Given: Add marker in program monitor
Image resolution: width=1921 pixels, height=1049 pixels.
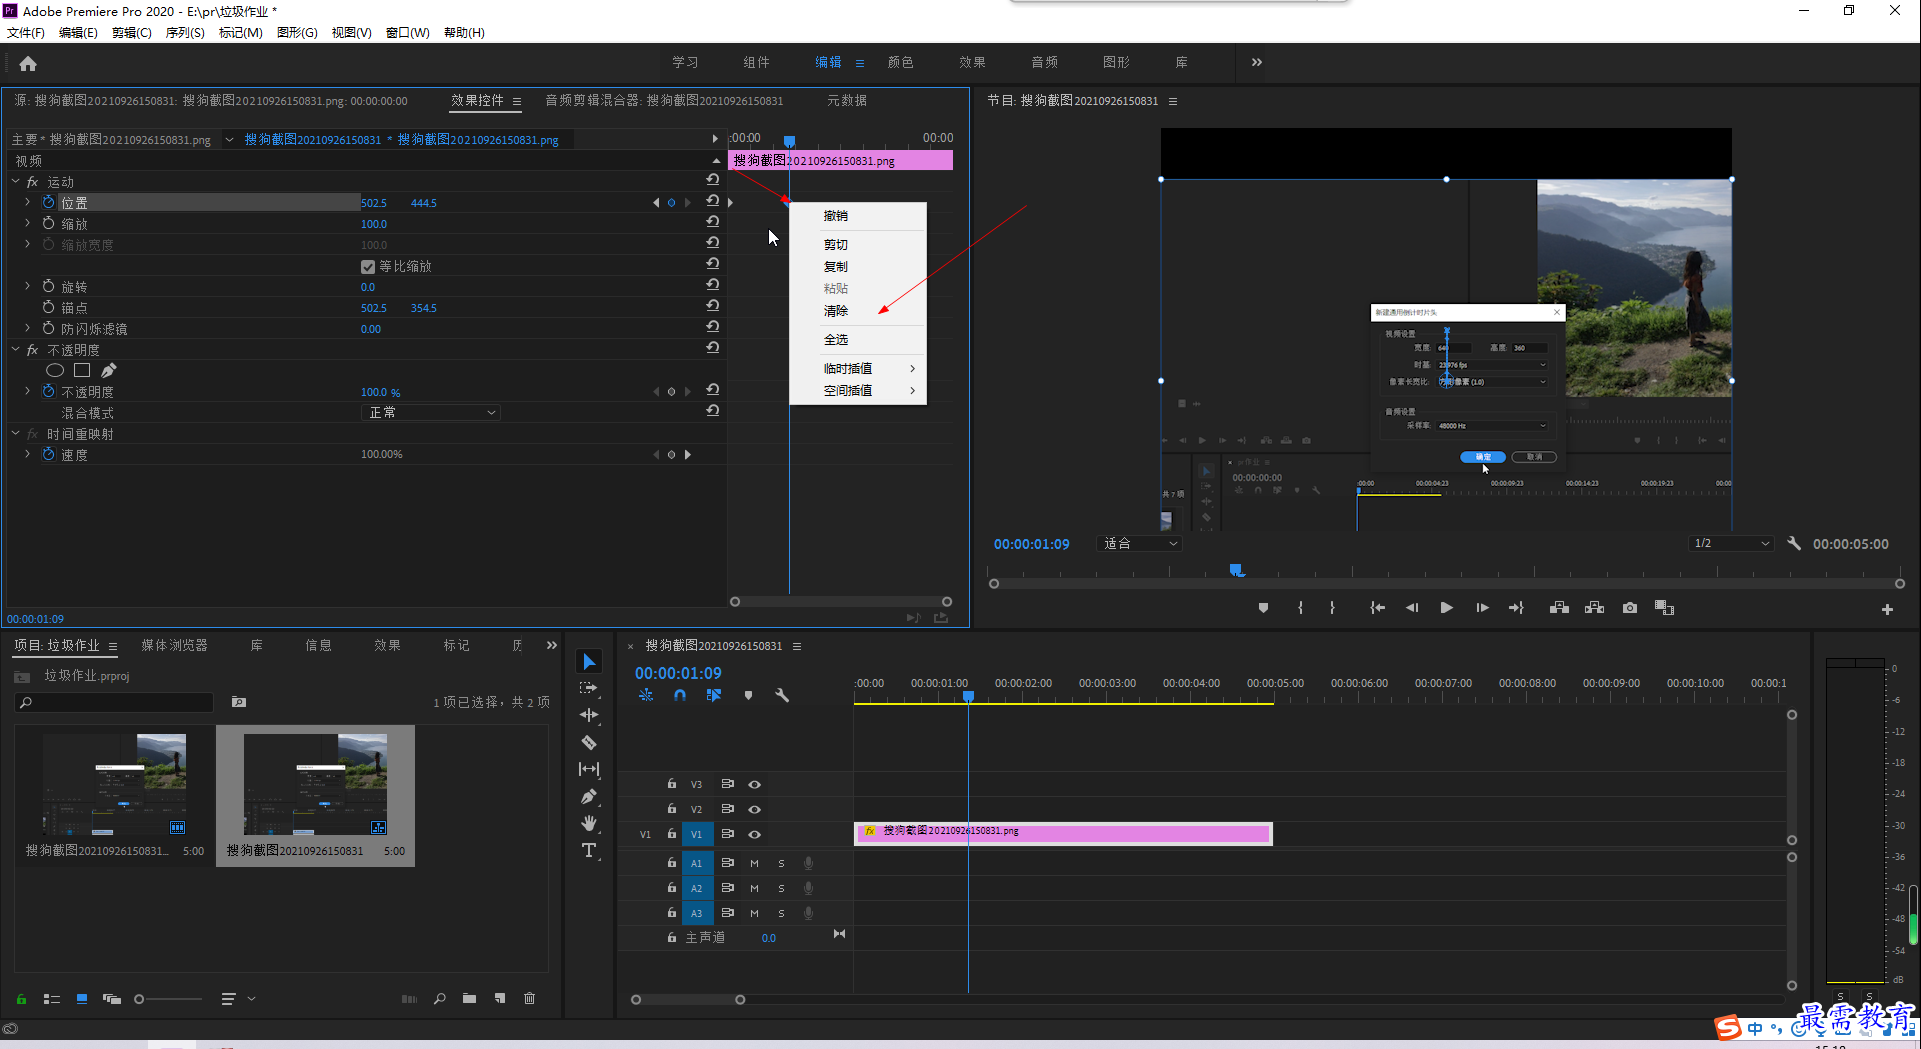Looking at the screenshot, I should tap(1263, 608).
